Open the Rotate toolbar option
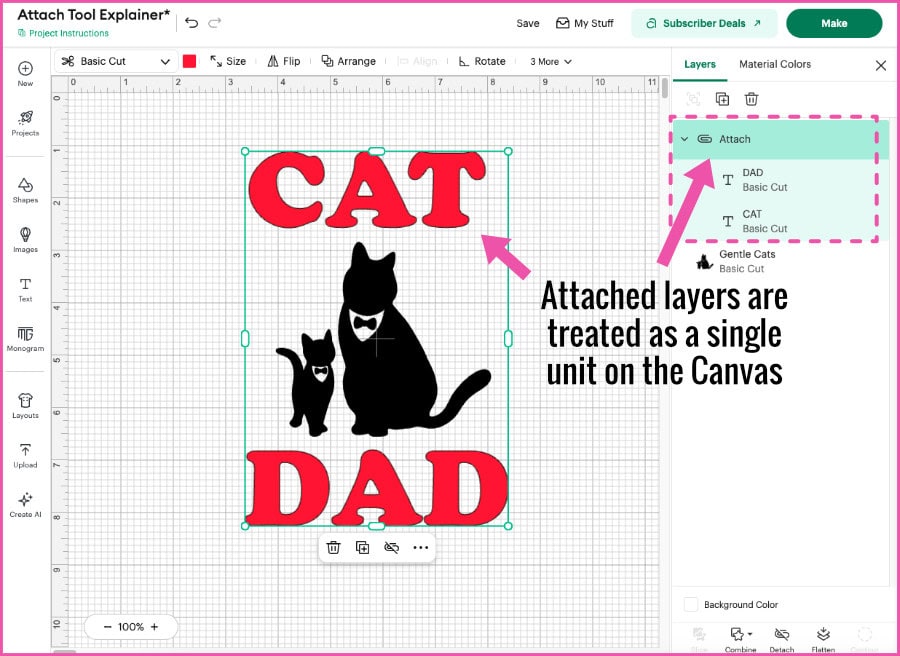 [x=482, y=61]
